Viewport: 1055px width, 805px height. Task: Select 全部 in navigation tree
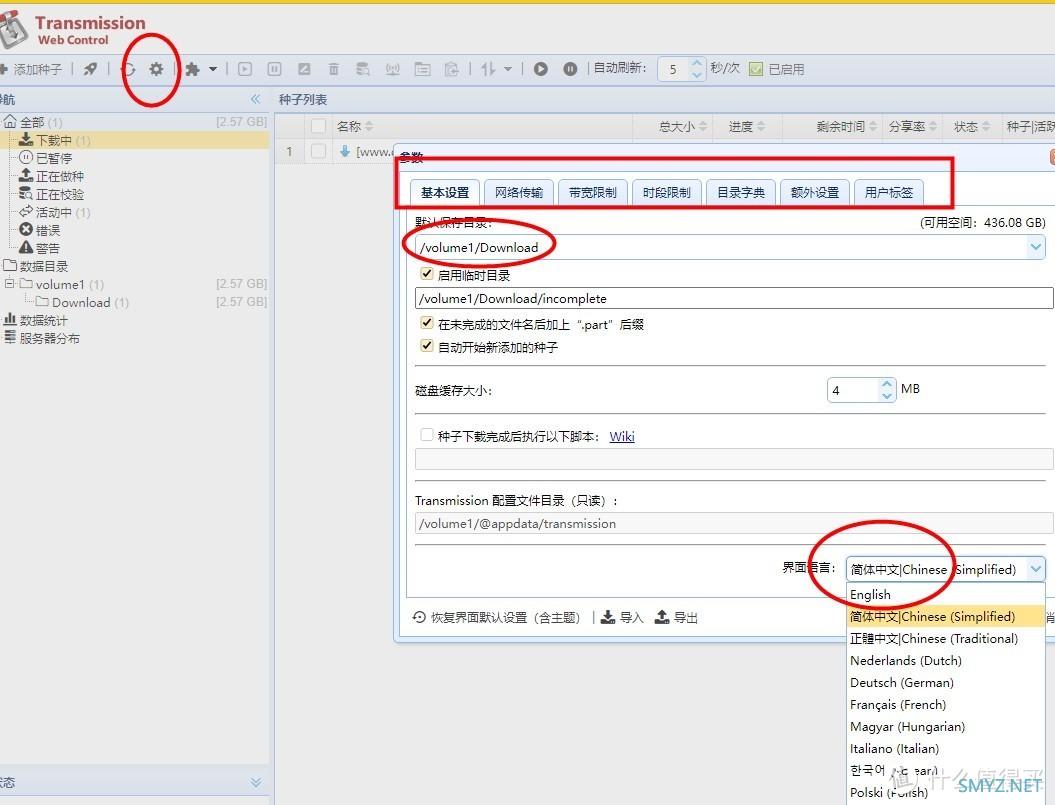[32, 122]
